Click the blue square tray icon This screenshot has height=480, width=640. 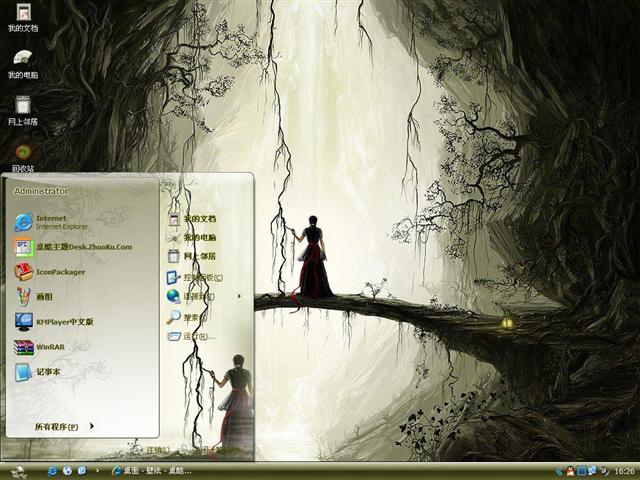pos(581,471)
